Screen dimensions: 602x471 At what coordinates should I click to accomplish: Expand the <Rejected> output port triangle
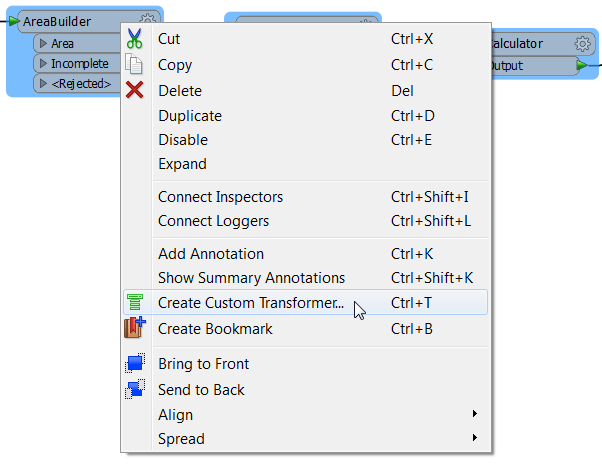coord(43,83)
